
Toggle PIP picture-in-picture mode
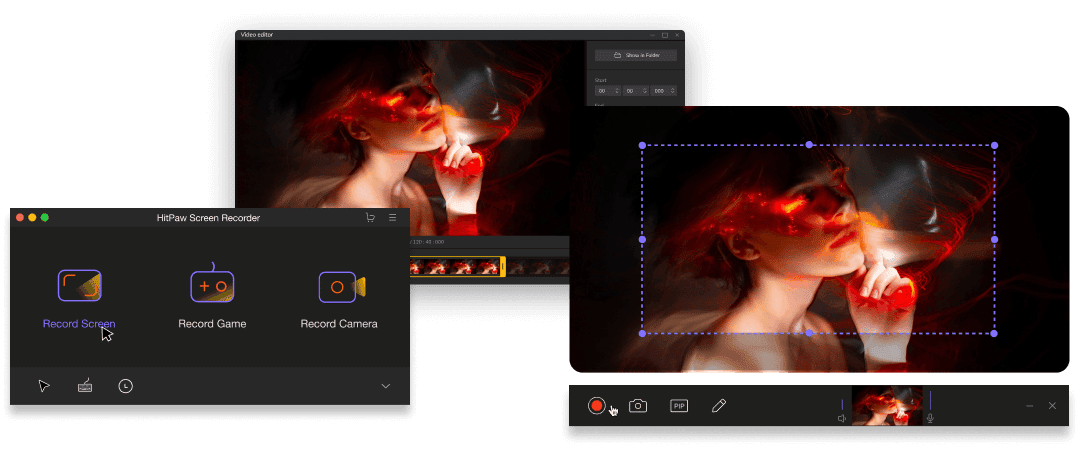[679, 406]
